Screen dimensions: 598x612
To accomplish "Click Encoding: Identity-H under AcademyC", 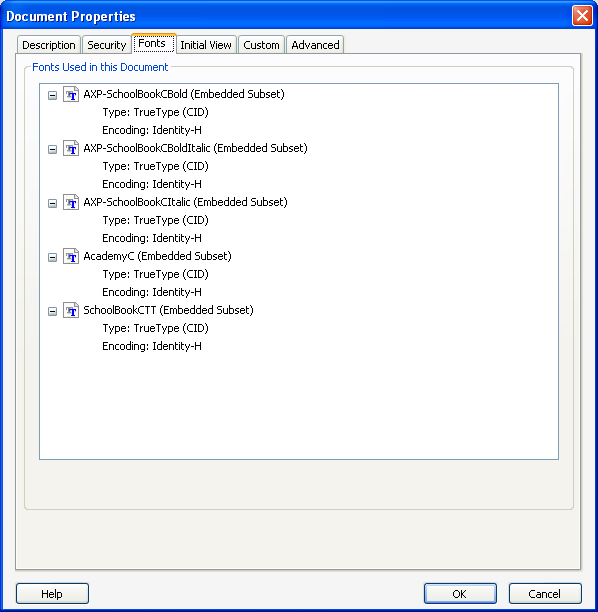I will click(152, 292).
